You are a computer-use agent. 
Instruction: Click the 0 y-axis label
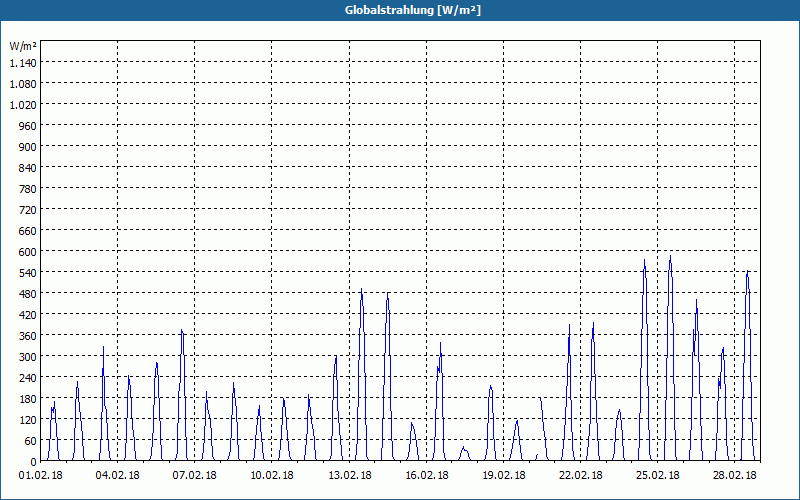(34, 462)
